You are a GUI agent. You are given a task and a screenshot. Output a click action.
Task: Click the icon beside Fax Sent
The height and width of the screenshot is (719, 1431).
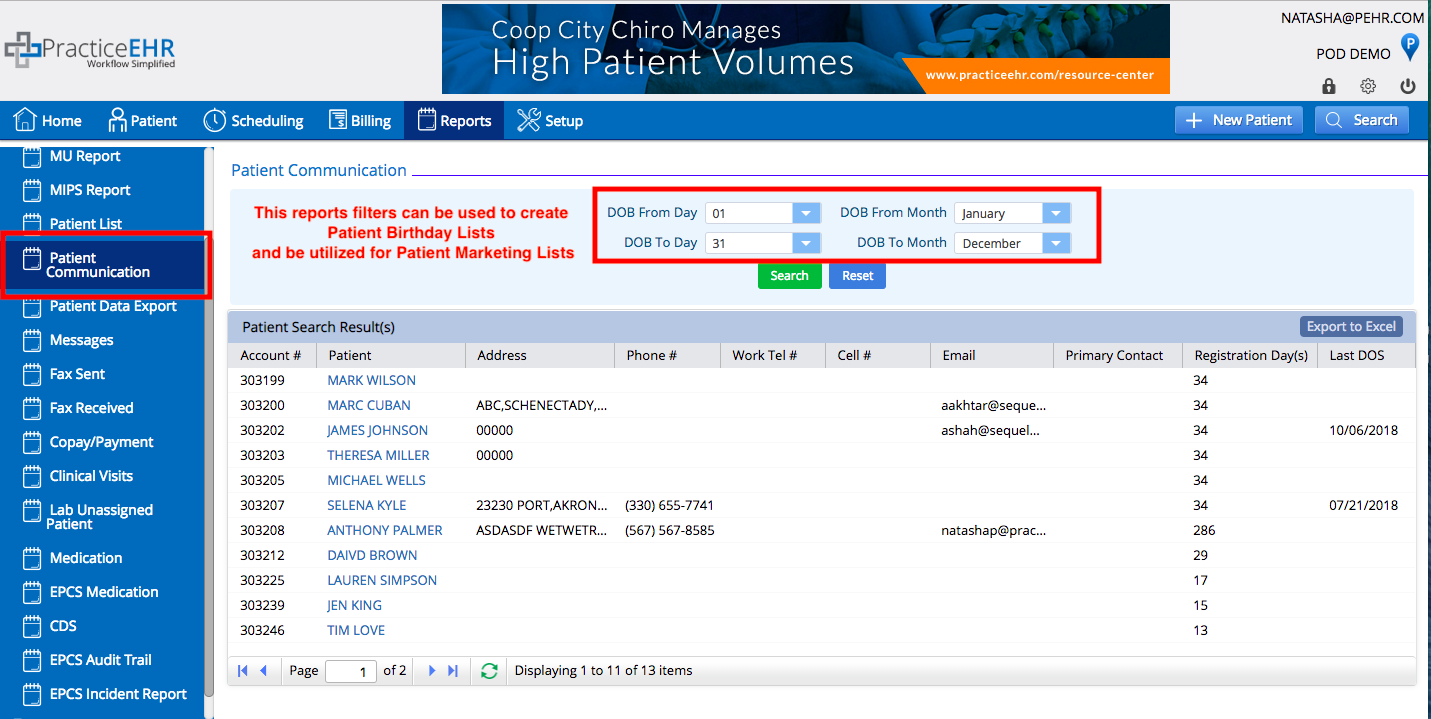(32, 374)
